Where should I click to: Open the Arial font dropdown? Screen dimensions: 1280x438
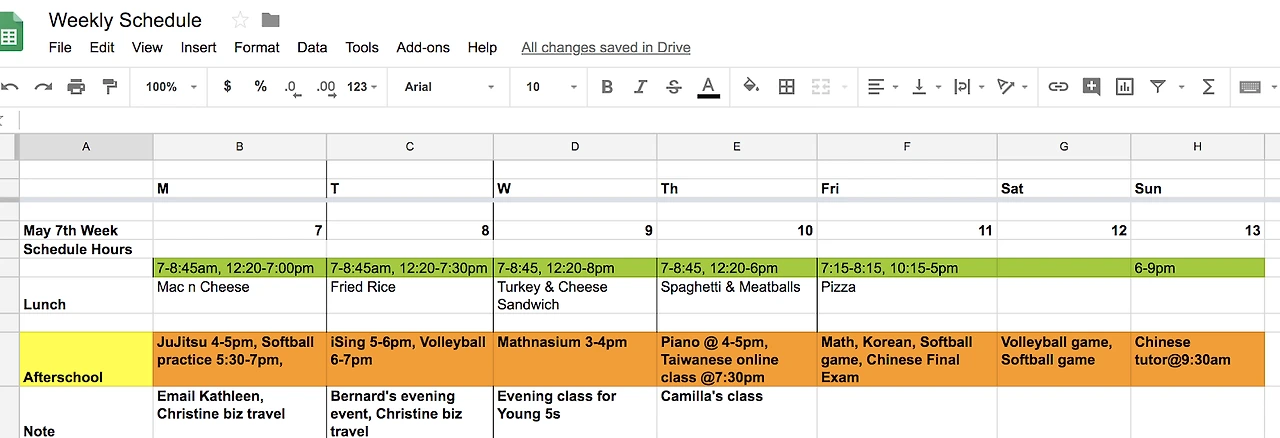[450, 87]
